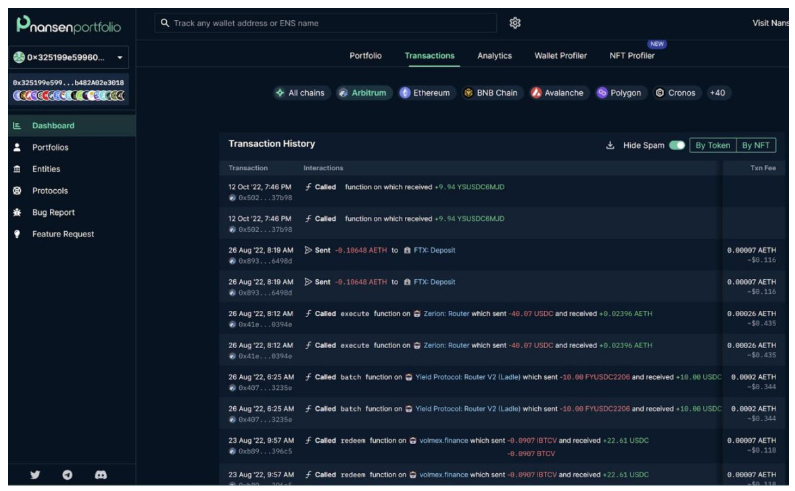The image size is (795, 491).
Task: Click the 0x325199e599...b482A02e3018 address text
Action: click(68, 83)
